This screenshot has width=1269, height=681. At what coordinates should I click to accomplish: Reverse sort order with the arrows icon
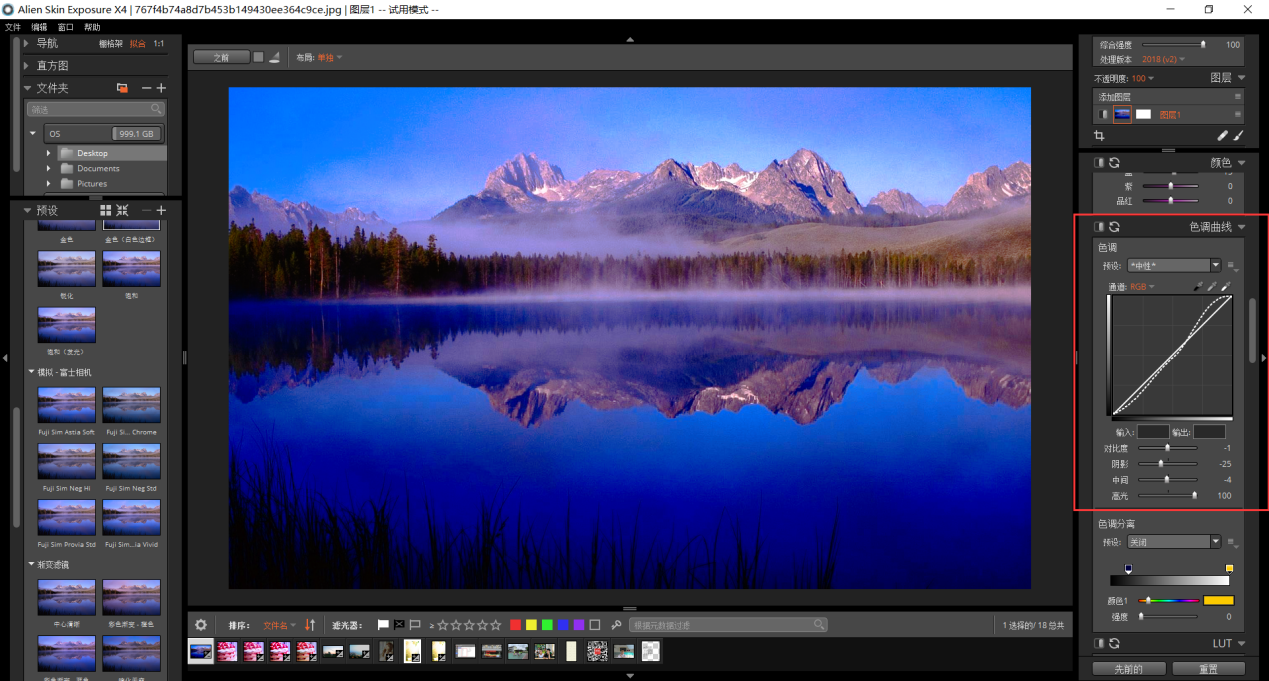tap(310, 625)
